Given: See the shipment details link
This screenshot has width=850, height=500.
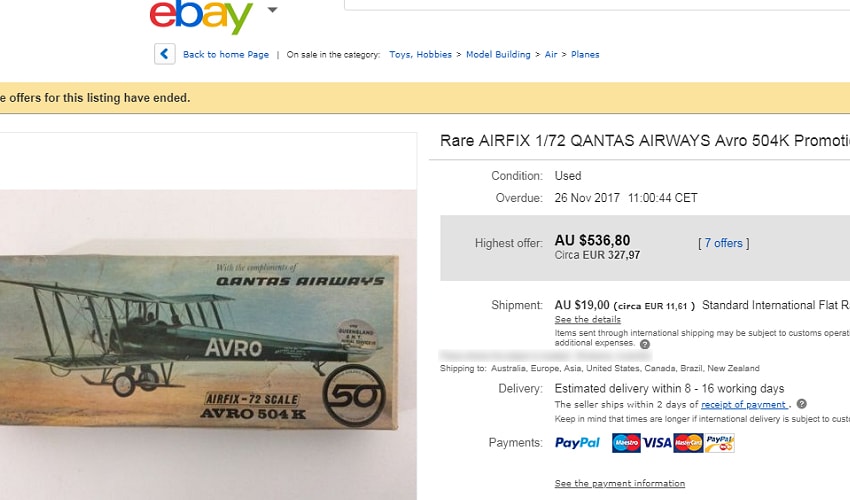Looking at the screenshot, I should 588,319.
